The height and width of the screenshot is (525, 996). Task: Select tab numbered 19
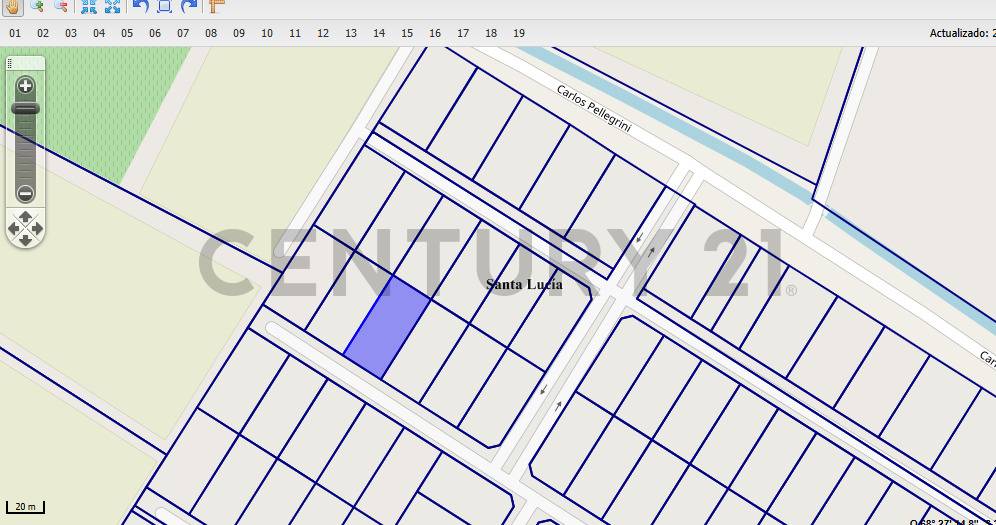[519, 33]
